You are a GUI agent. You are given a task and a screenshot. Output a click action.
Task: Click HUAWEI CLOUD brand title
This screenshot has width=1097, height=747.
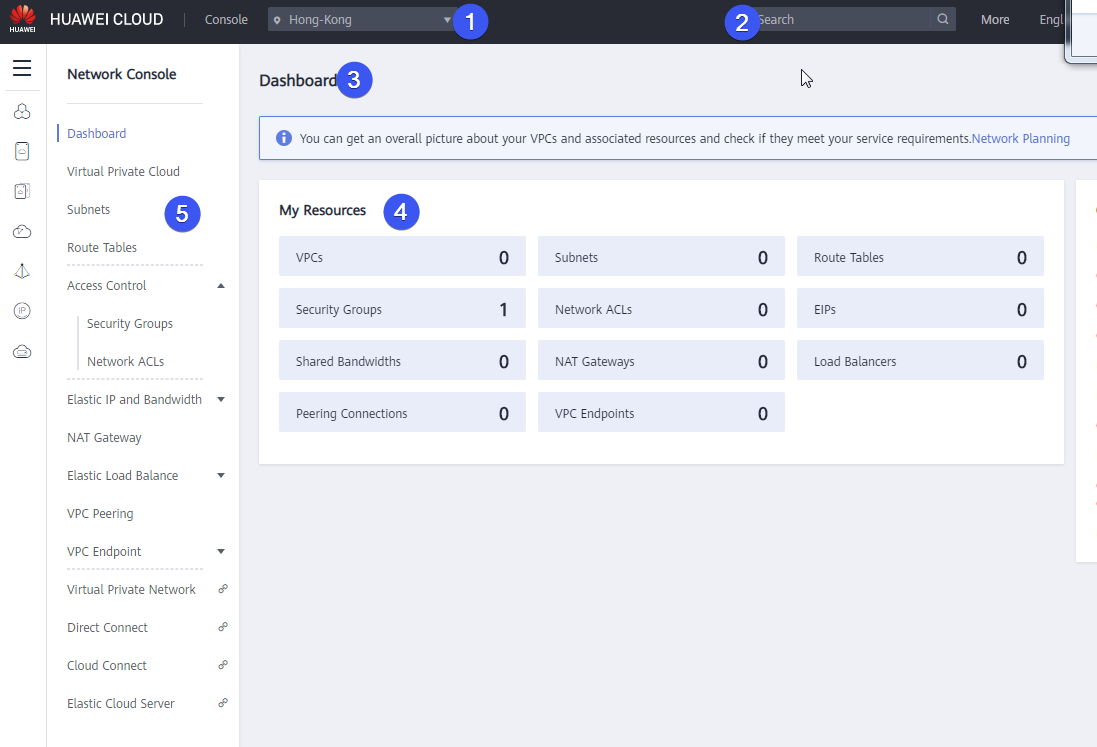point(106,20)
